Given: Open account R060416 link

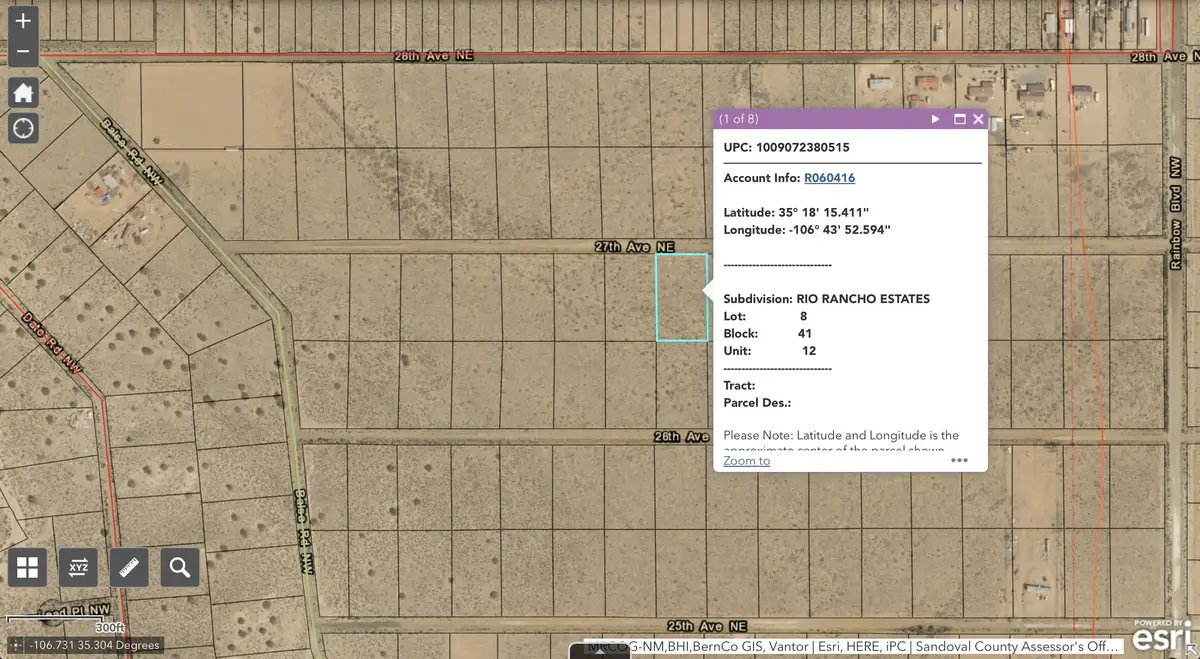Looking at the screenshot, I should coord(829,178).
